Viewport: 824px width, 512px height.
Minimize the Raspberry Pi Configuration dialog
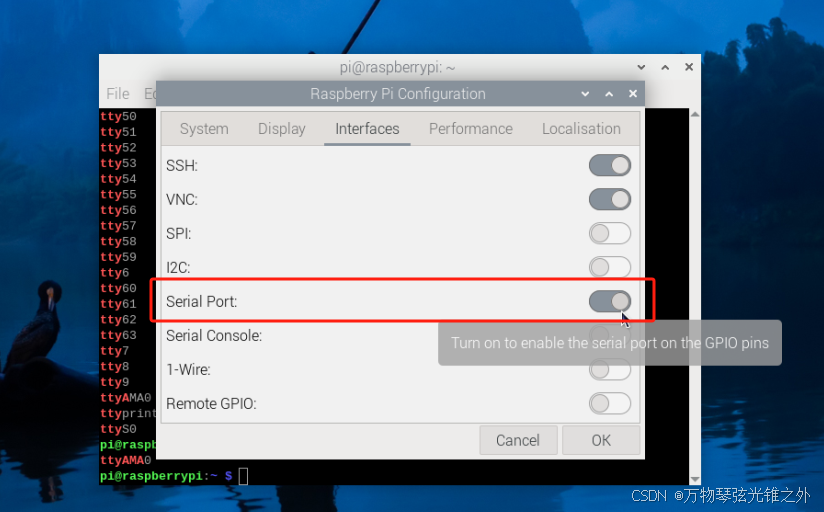point(585,94)
